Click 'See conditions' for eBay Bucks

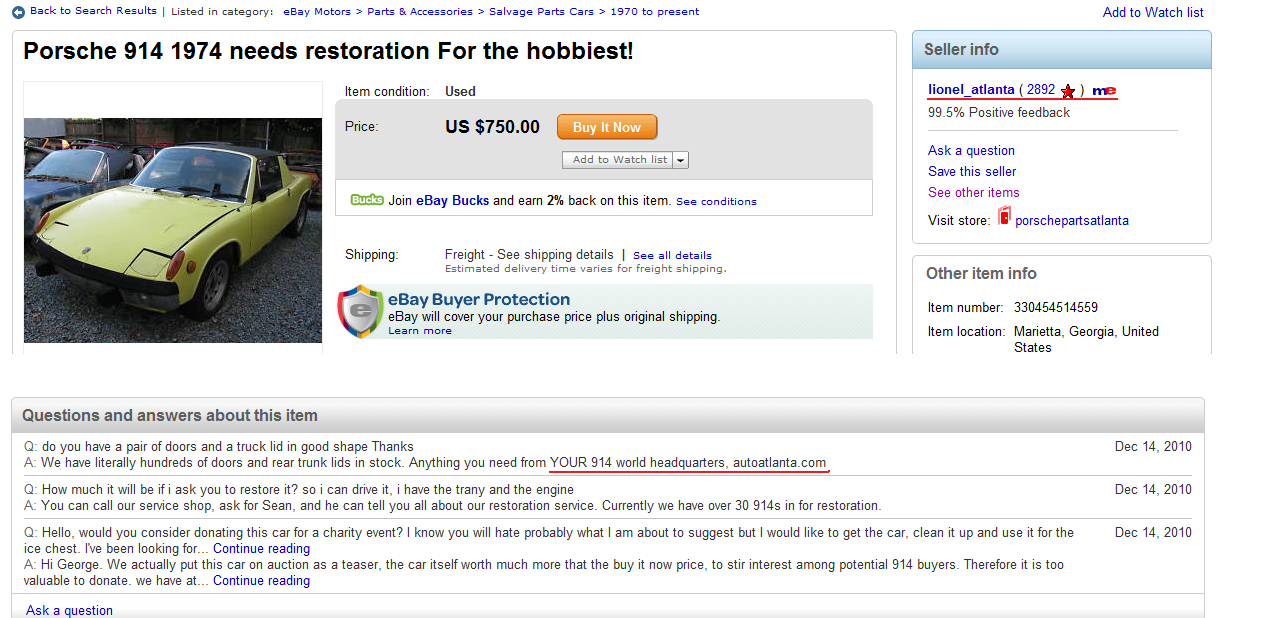click(x=716, y=202)
